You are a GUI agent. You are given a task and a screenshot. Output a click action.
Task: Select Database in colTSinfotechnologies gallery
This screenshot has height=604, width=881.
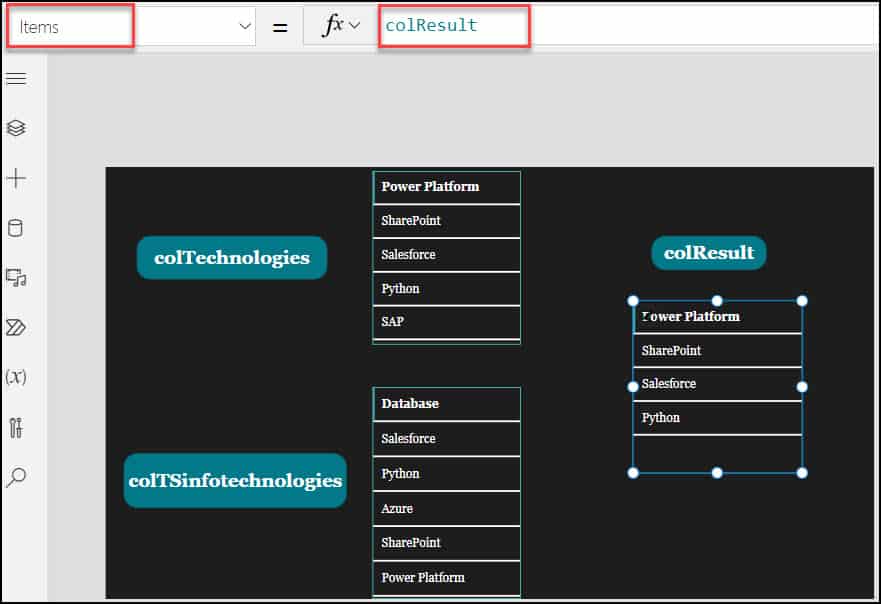tap(447, 404)
